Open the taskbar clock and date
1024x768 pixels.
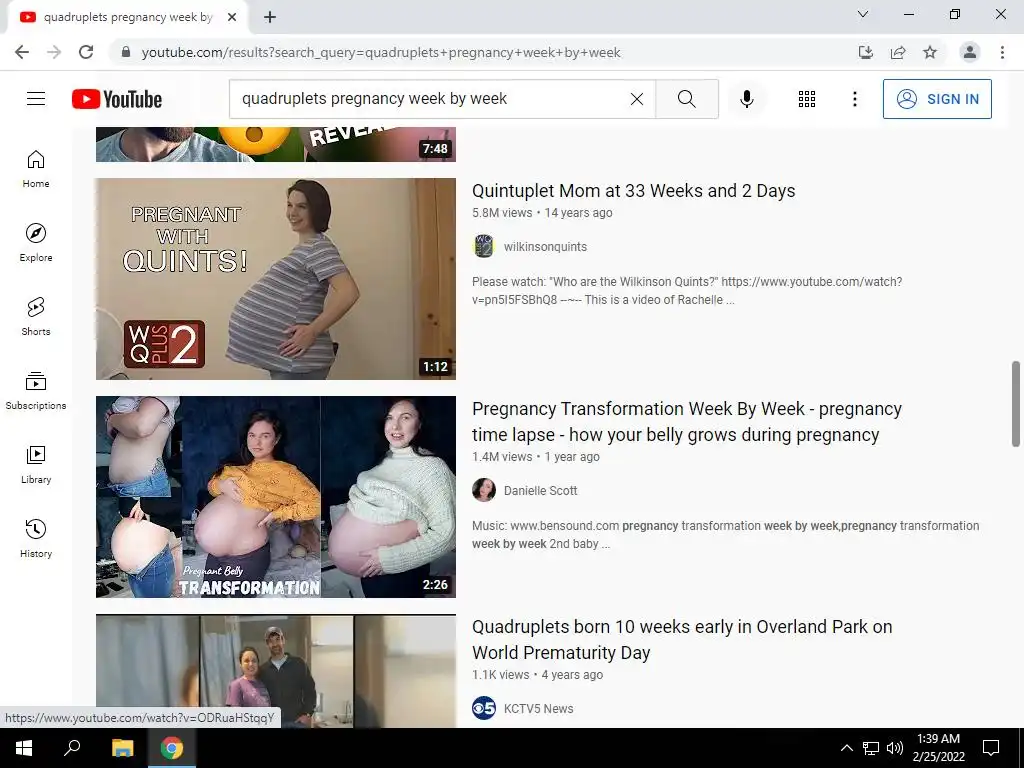click(938, 748)
